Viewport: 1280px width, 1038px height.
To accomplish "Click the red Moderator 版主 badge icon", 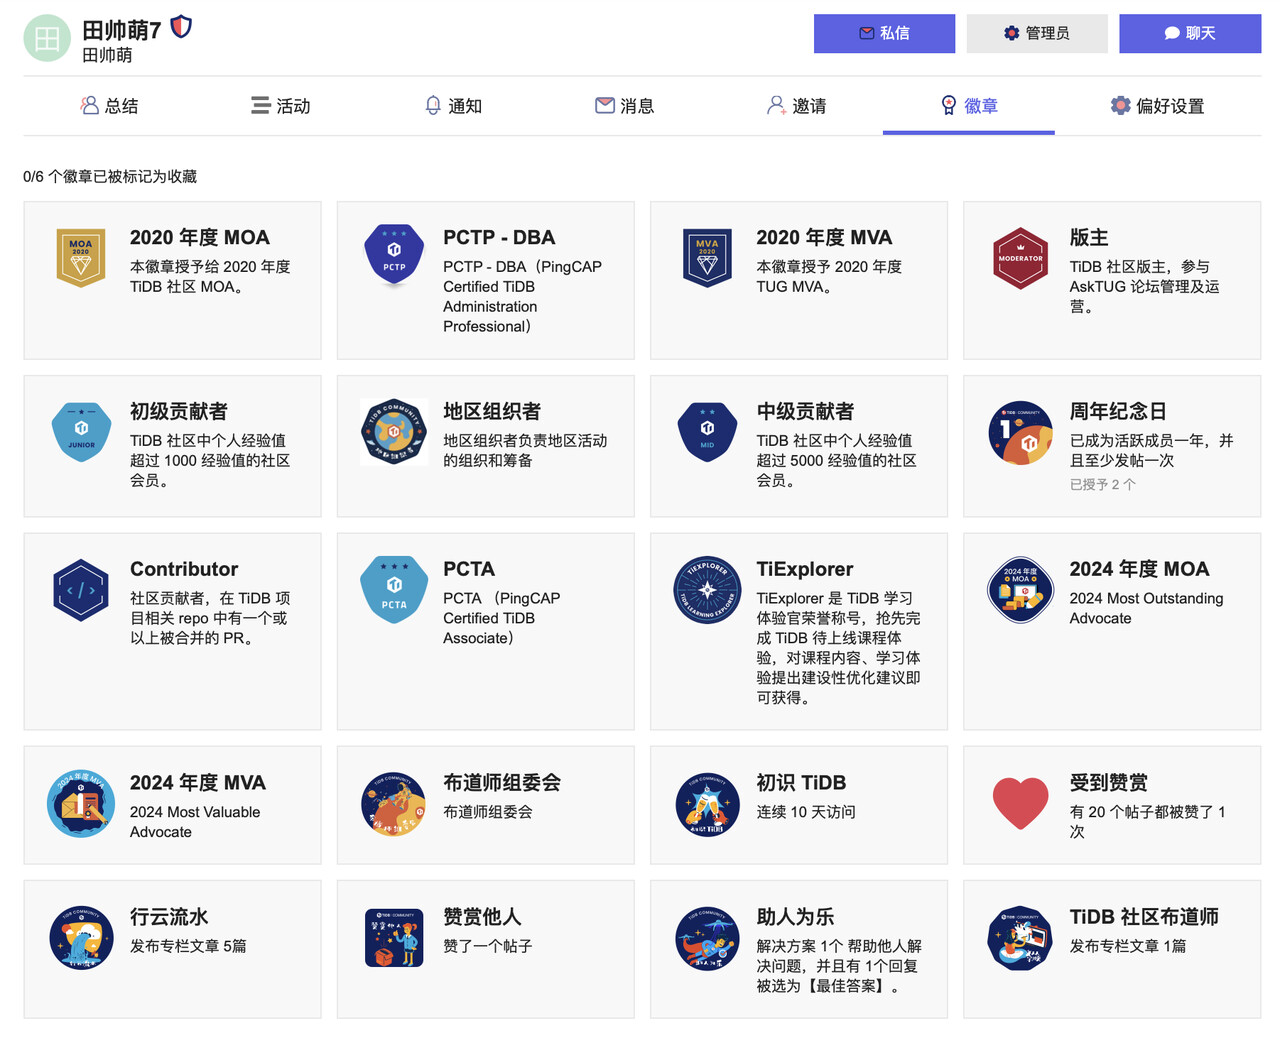I will pos(1020,258).
